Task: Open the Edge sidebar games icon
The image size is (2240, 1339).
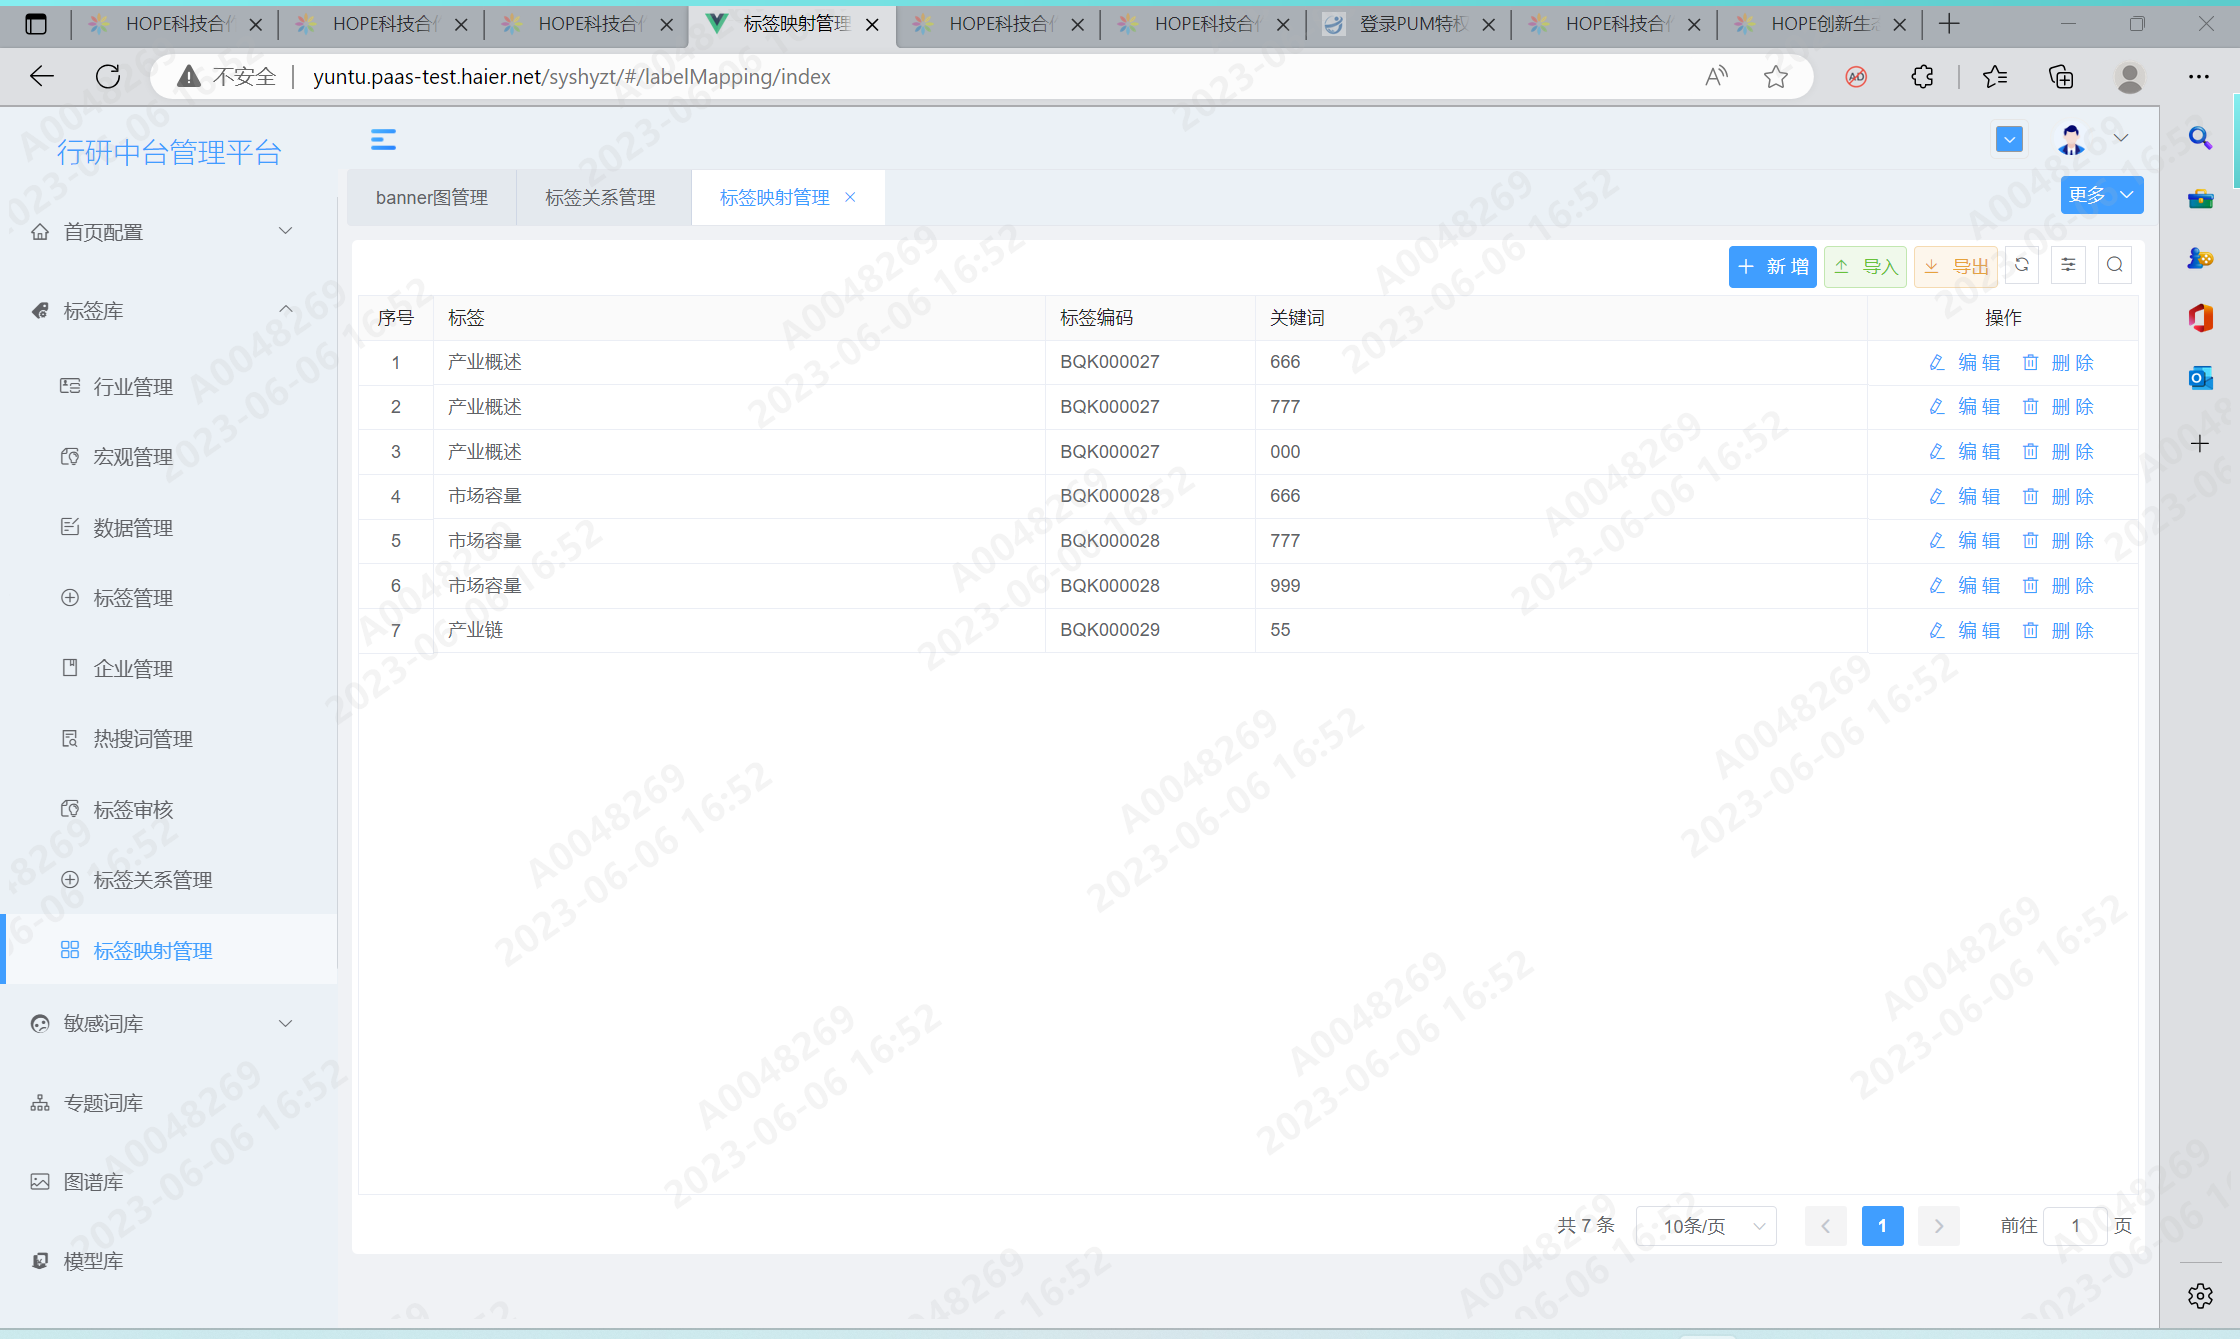Action: 2200,258
